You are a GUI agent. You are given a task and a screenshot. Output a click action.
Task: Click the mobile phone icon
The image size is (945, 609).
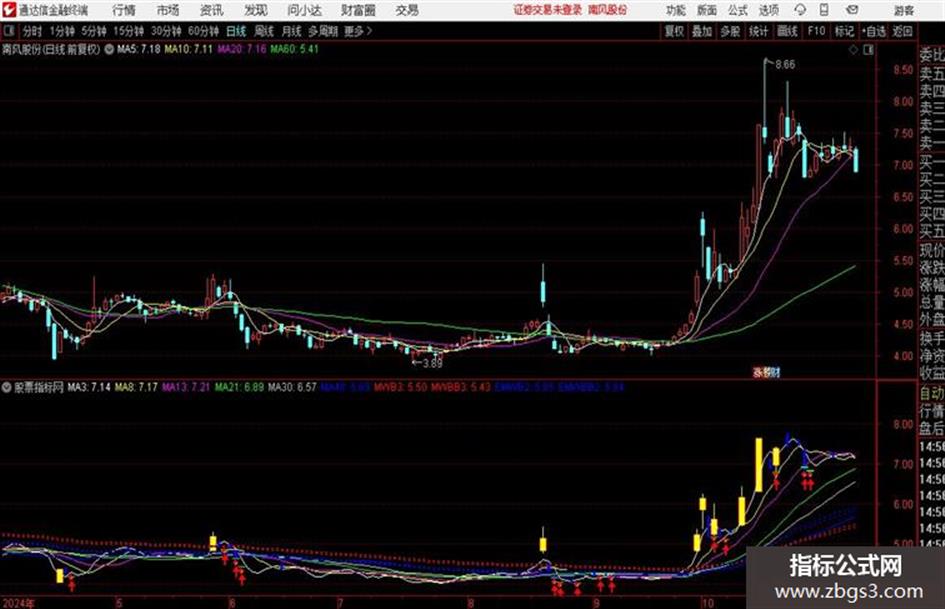pos(824,10)
